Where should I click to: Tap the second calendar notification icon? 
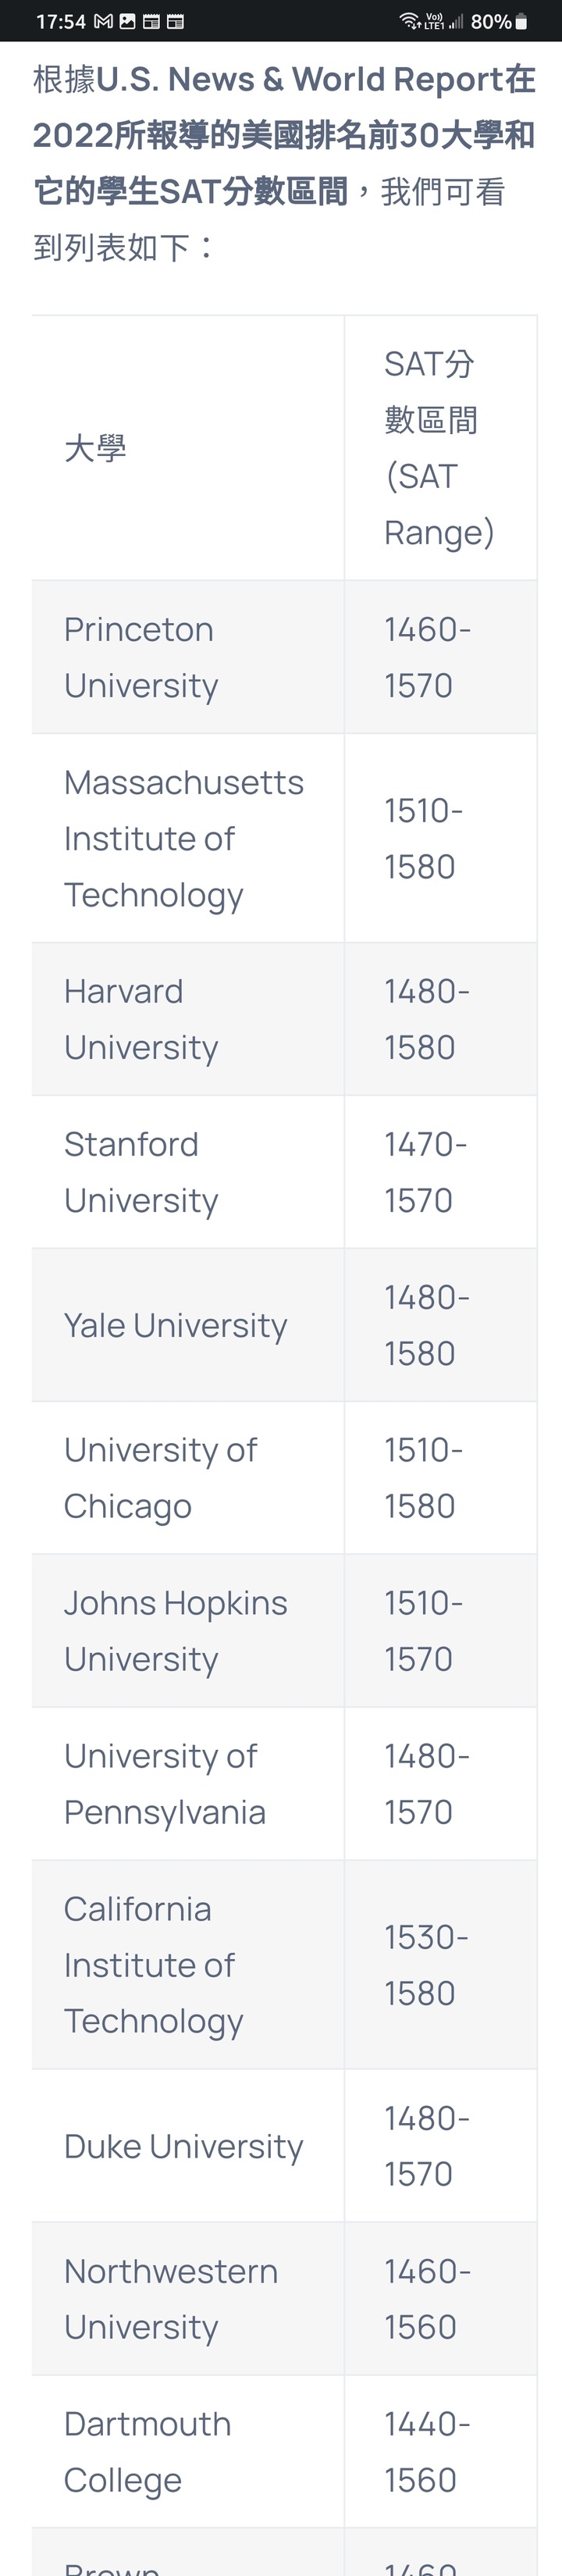[x=175, y=21]
